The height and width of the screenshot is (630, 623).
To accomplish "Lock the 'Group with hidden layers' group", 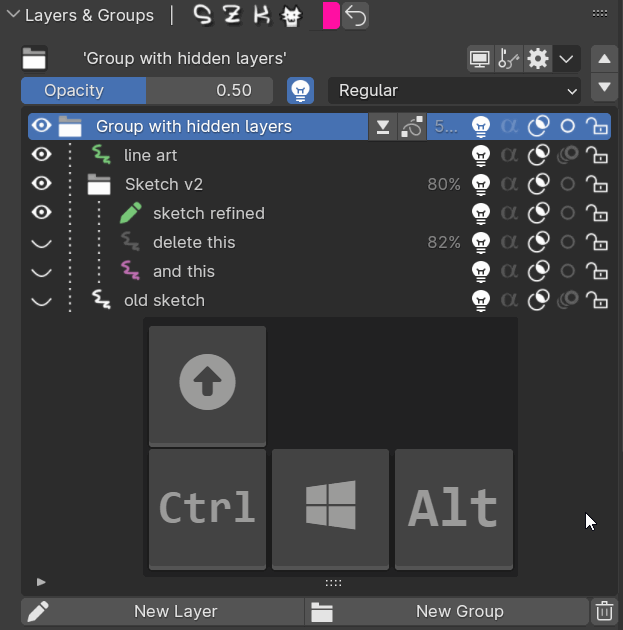I will coord(596,127).
